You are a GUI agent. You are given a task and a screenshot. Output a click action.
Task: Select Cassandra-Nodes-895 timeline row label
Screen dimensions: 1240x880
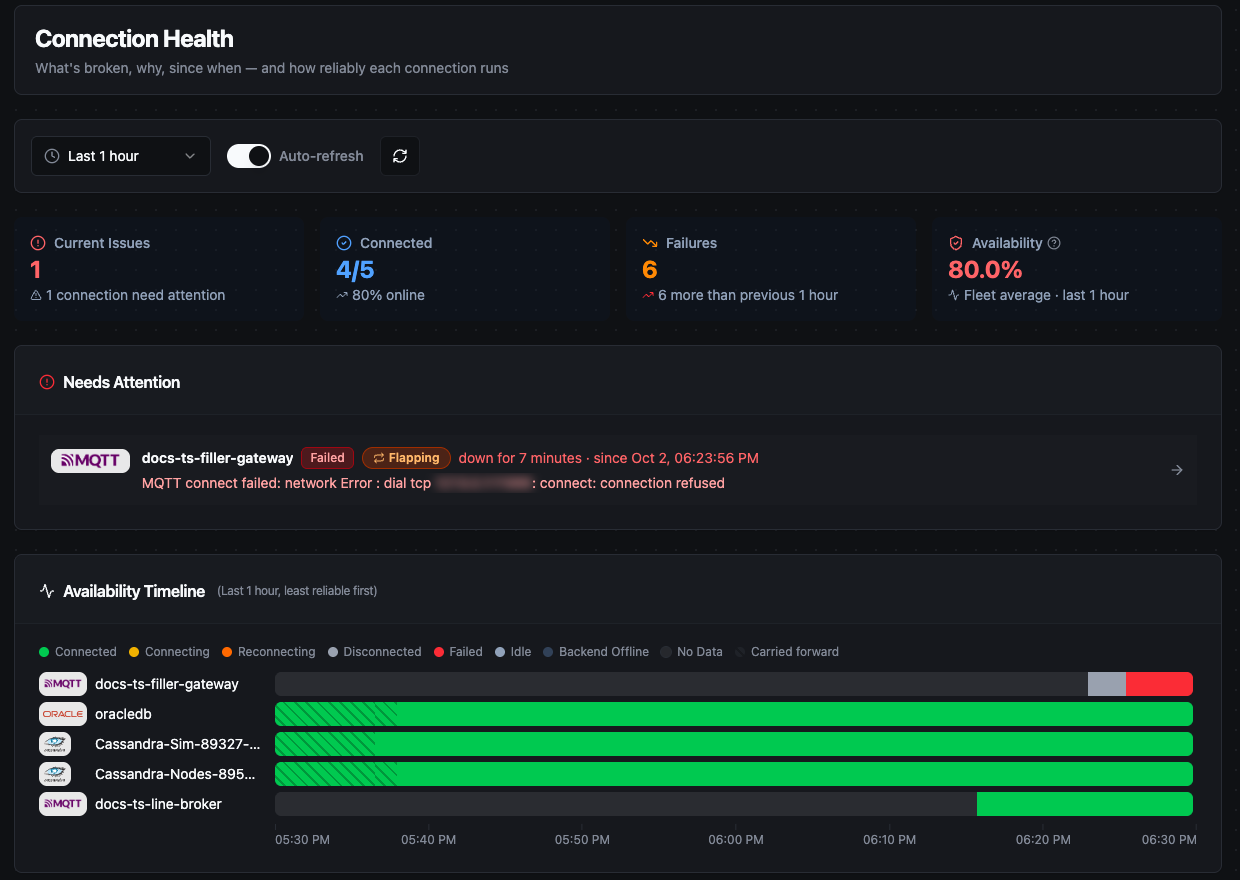(175, 774)
